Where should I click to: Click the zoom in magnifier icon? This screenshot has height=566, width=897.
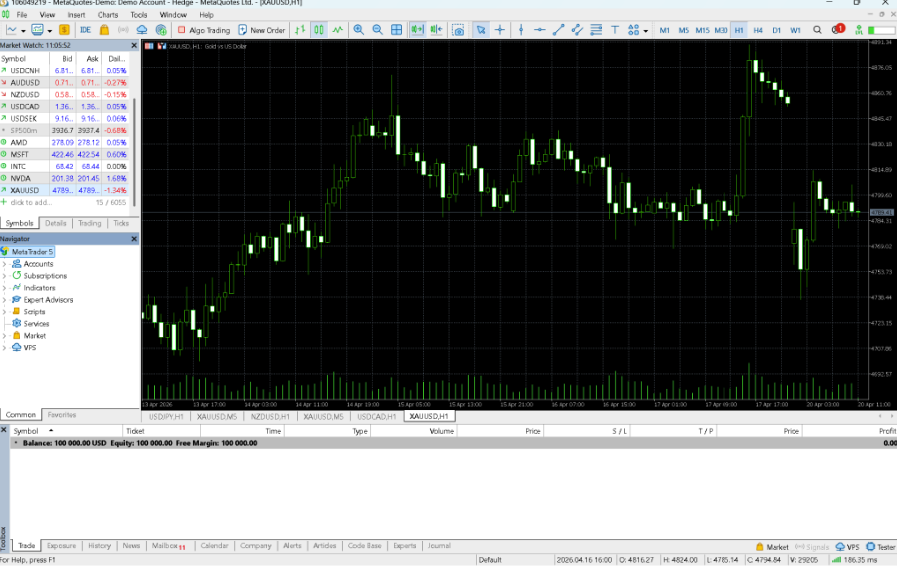(x=359, y=30)
